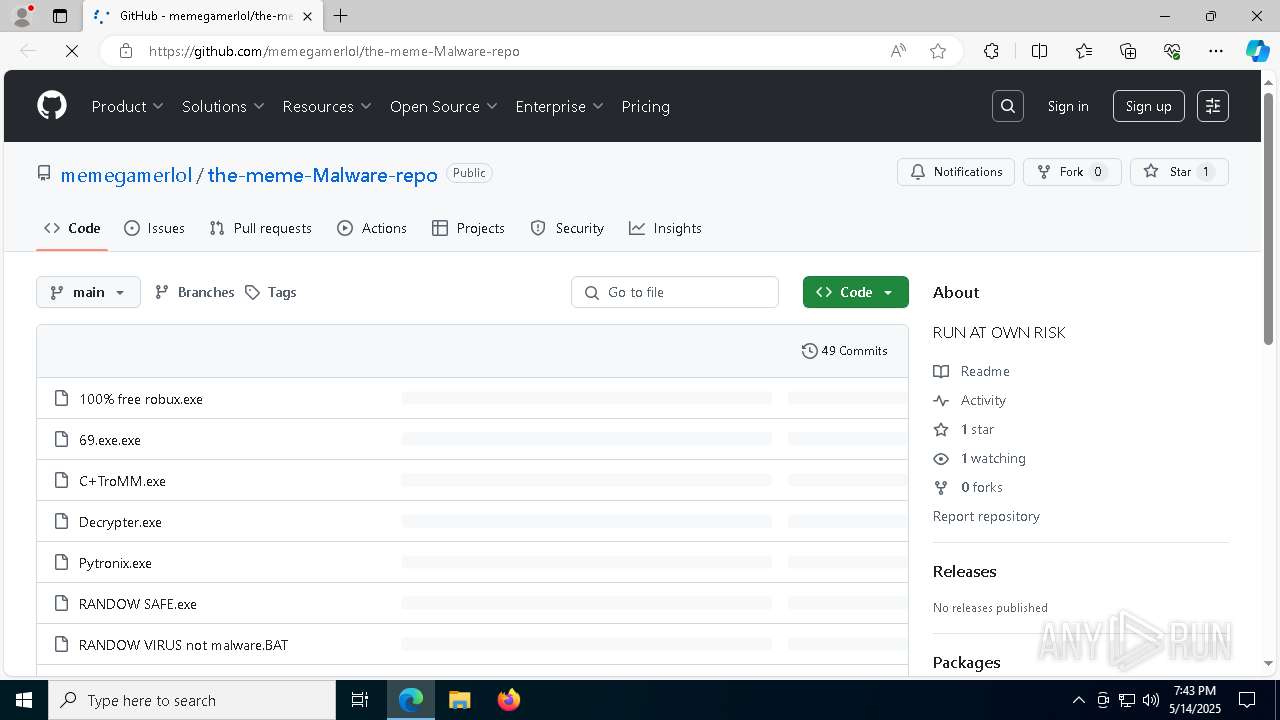
Task: Click the Edge profile icon
Action: tap(22, 16)
